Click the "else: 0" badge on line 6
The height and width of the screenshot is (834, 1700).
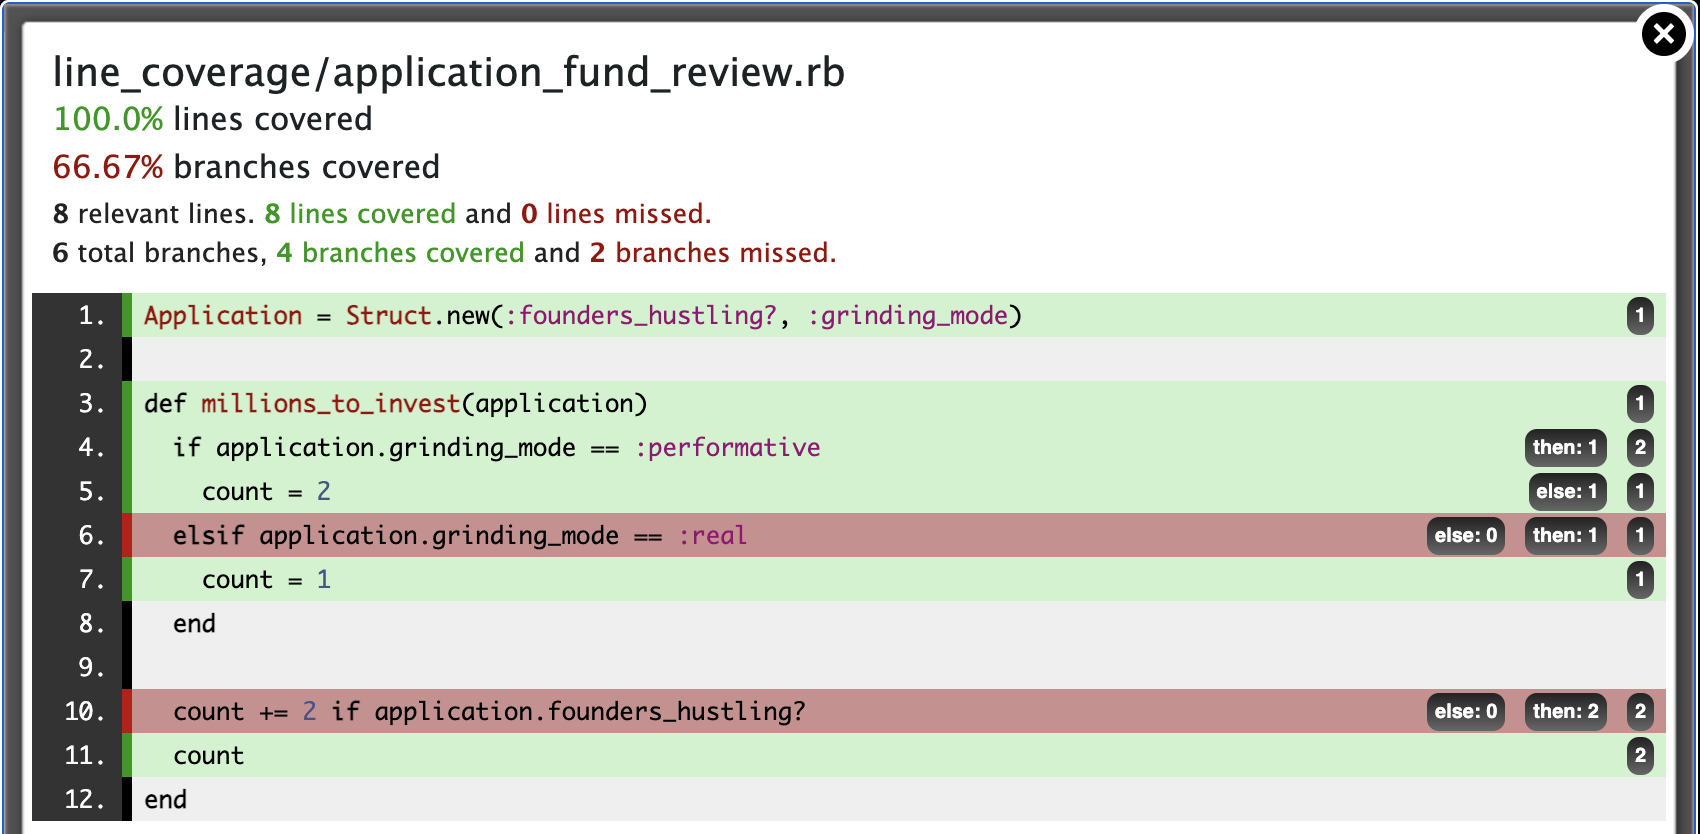click(x=1465, y=536)
